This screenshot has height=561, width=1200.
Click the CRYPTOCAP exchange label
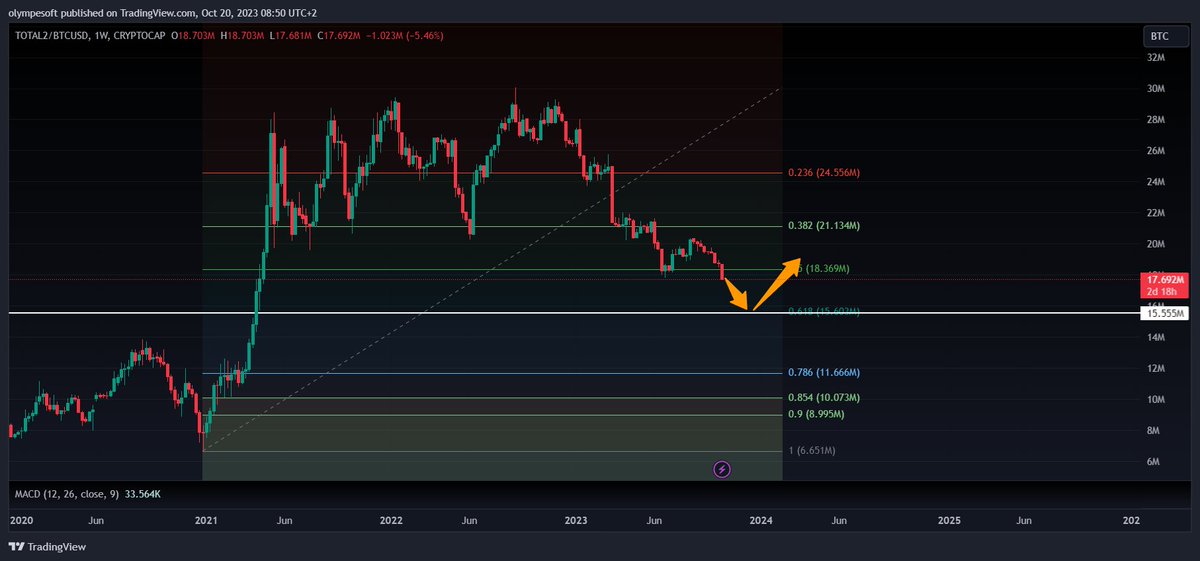[x=141, y=36]
